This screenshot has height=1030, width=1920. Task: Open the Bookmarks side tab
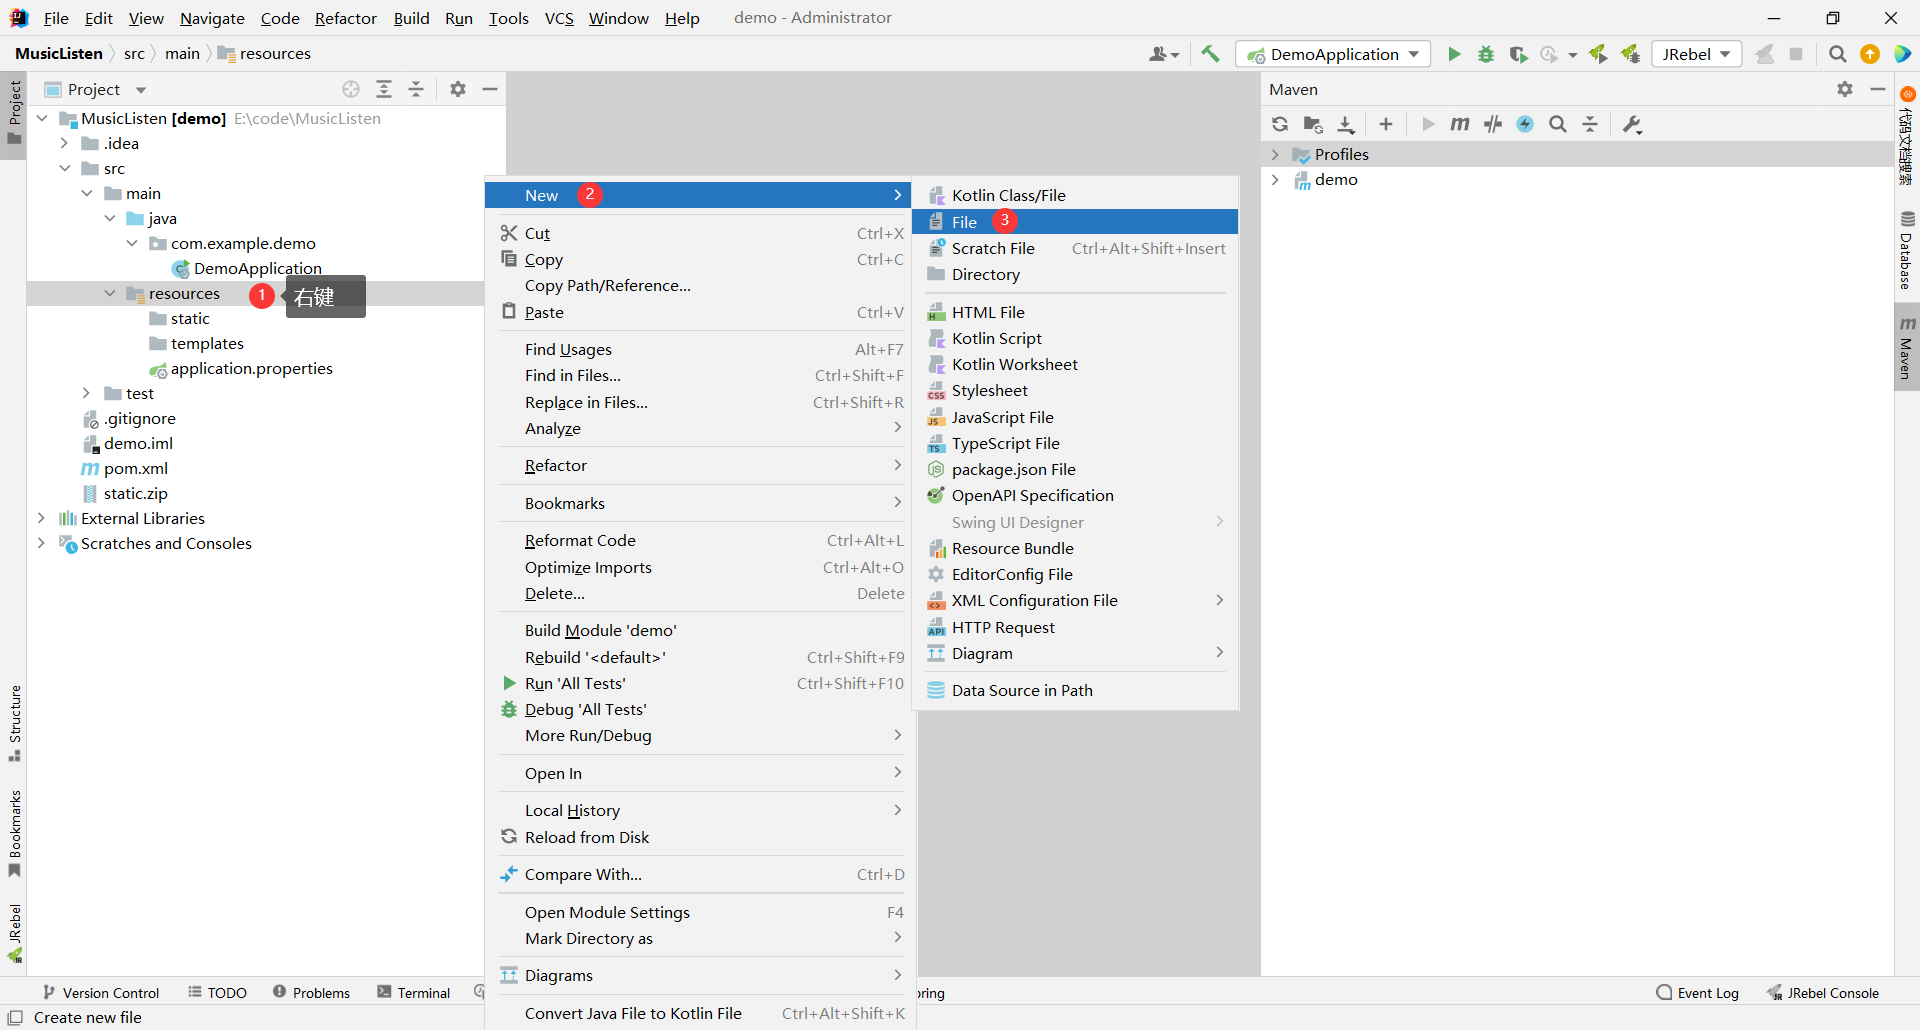[x=14, y=833]
